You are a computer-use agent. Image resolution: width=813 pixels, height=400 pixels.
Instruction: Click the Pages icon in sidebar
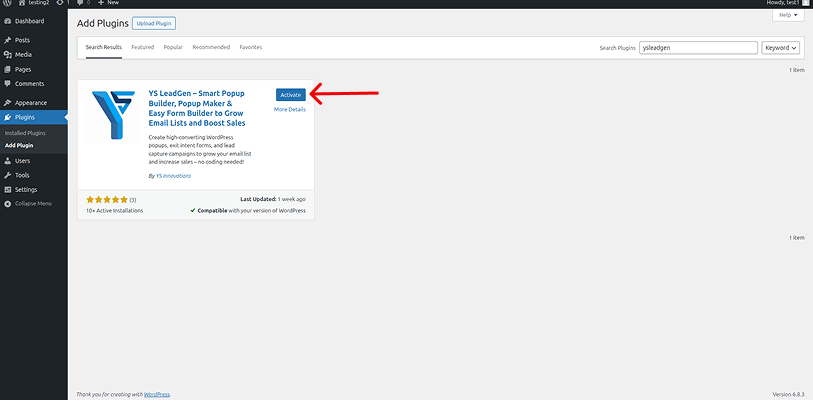click(x=7, y=69)
